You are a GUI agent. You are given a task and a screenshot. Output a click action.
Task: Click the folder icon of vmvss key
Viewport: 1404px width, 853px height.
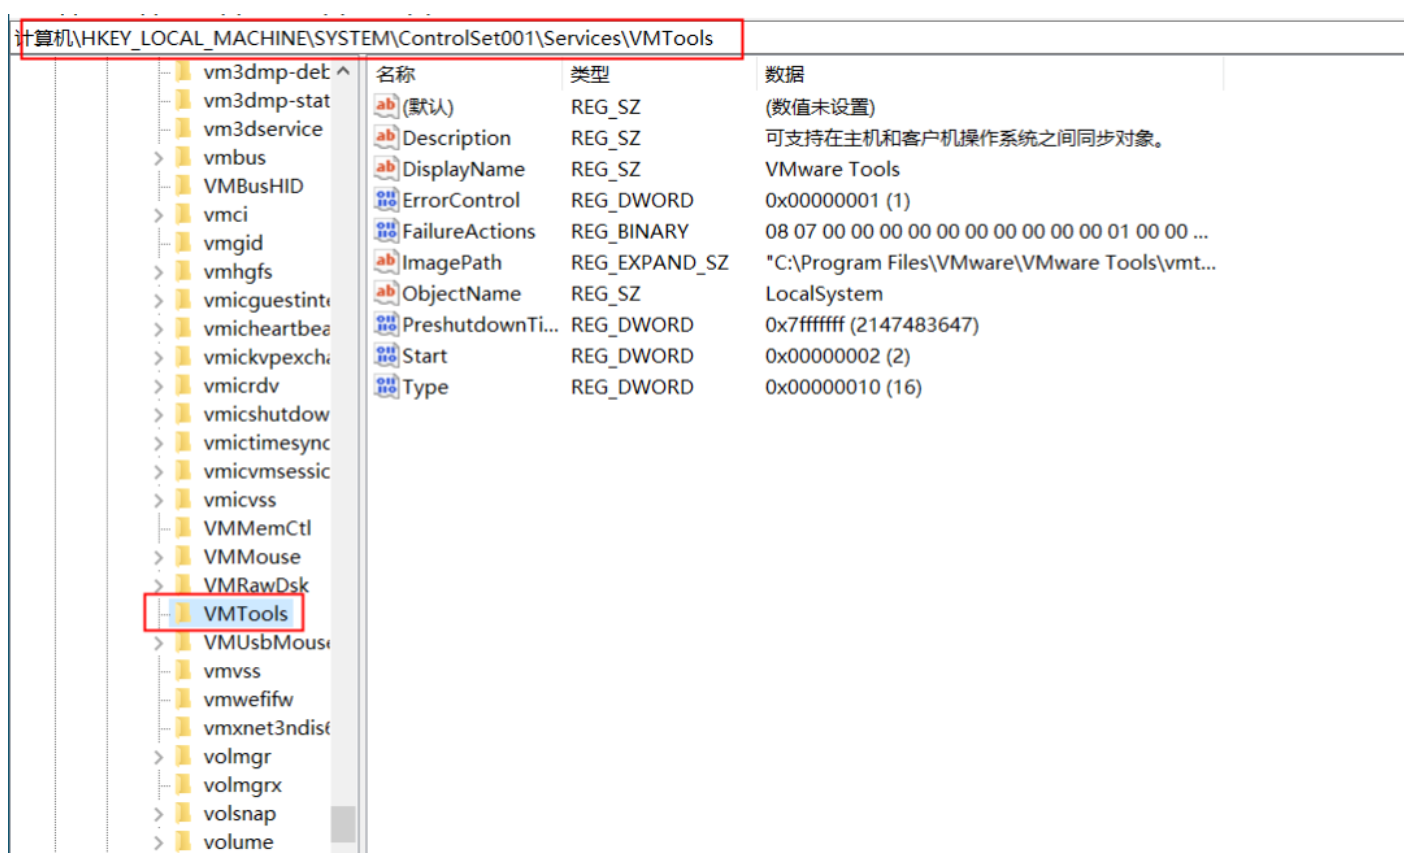pos(183,670)
